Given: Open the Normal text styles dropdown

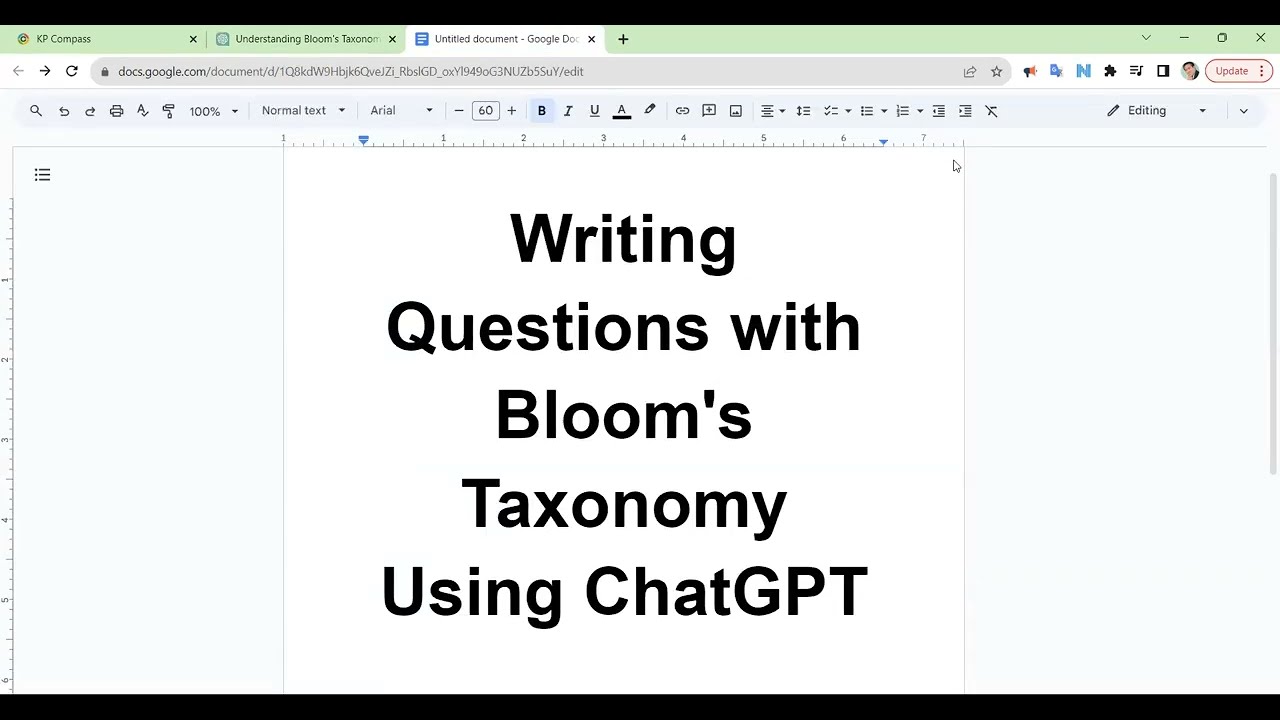Looking at the screenshot, I should (303, 111).
